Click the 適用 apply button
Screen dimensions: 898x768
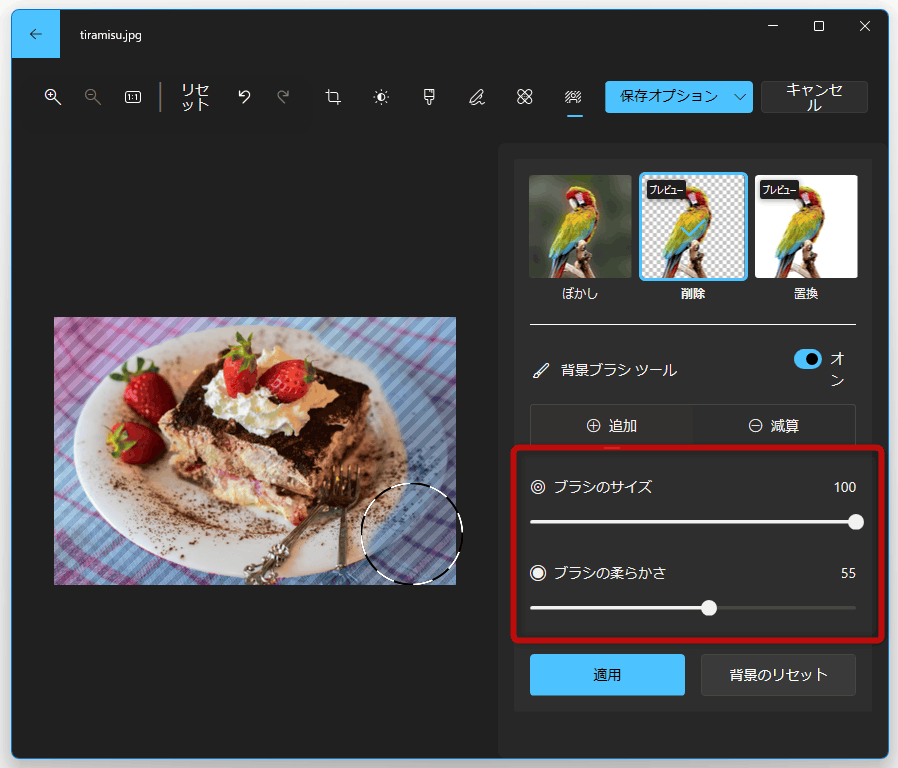point(607,675)
